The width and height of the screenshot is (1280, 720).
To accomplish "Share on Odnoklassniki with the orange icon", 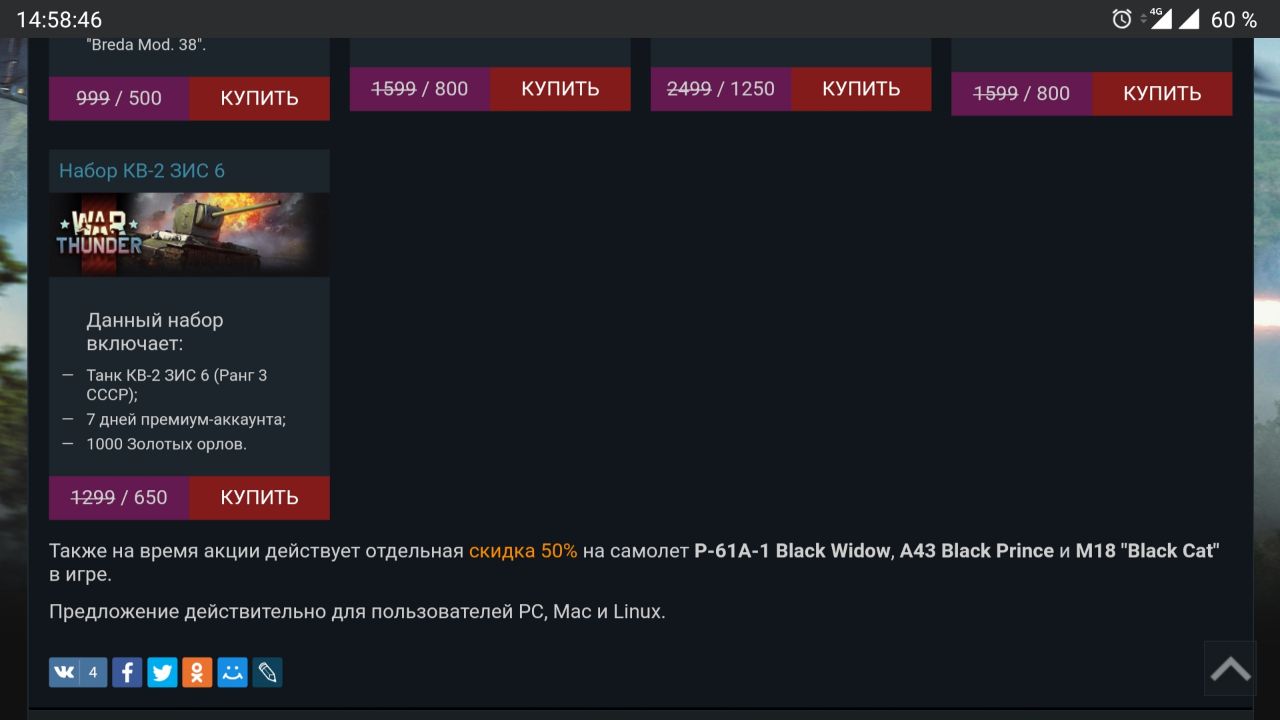I will (x=197, y=672).
